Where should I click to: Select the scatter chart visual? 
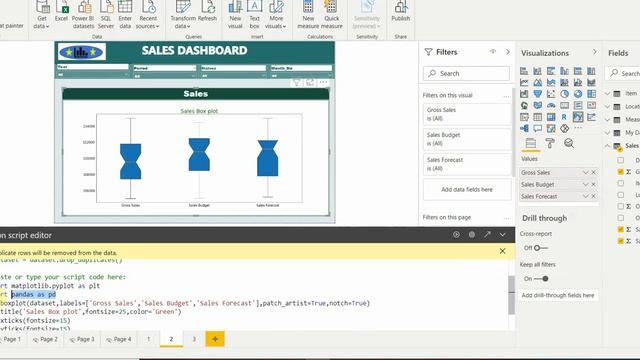pyautogui.click(x=551, y=94)
